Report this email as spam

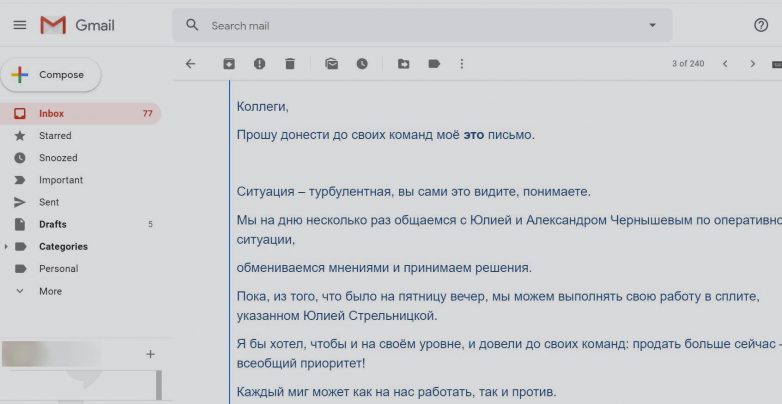coord(260,64)
